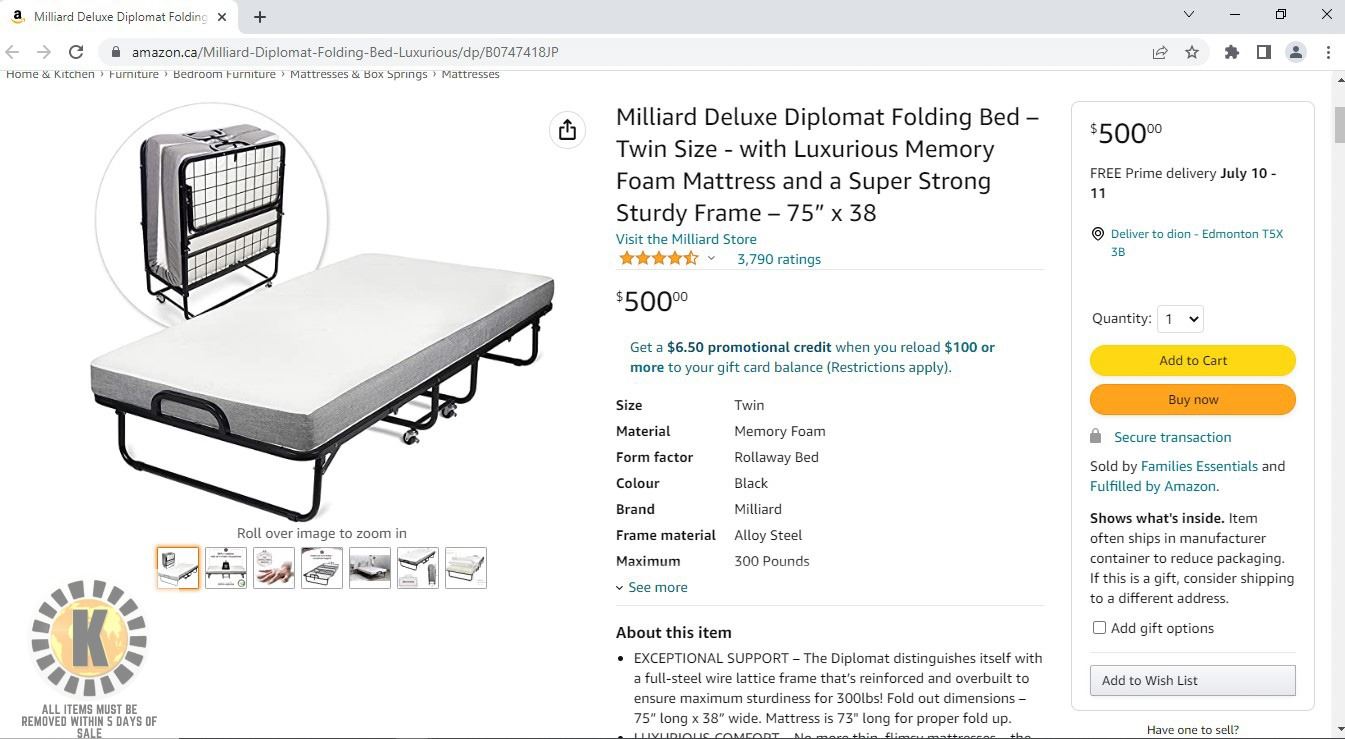
Task: Visit the Milliard Store link
Action: (x=686, y=239)
